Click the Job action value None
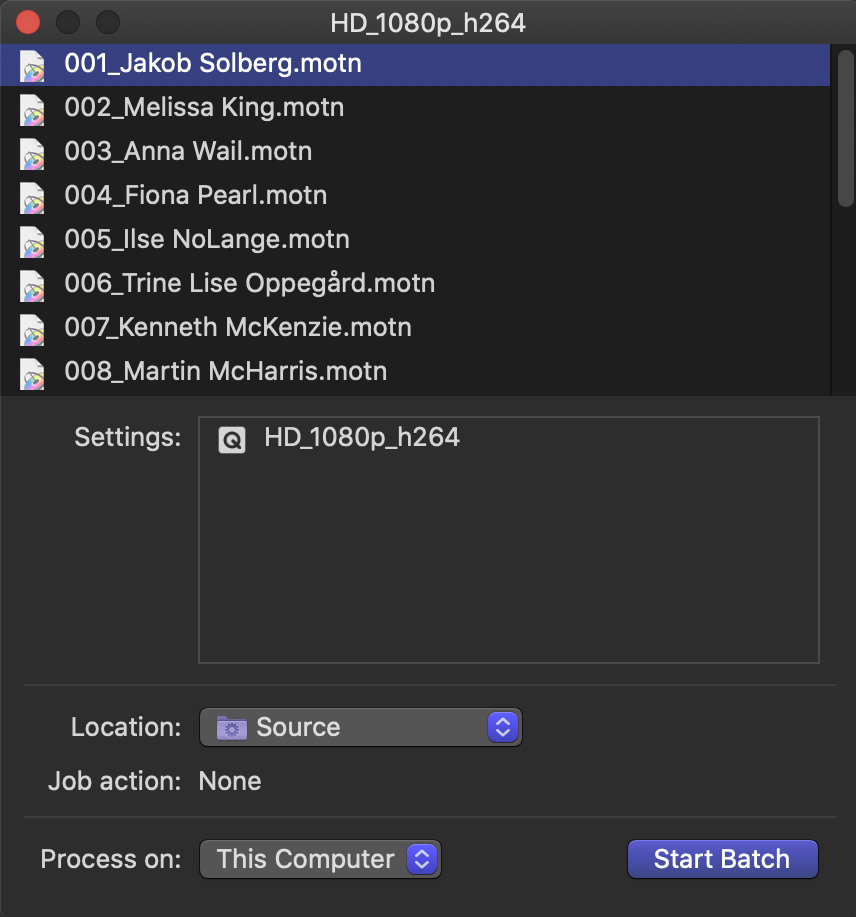856x917 pixels. tap(230, 781)
